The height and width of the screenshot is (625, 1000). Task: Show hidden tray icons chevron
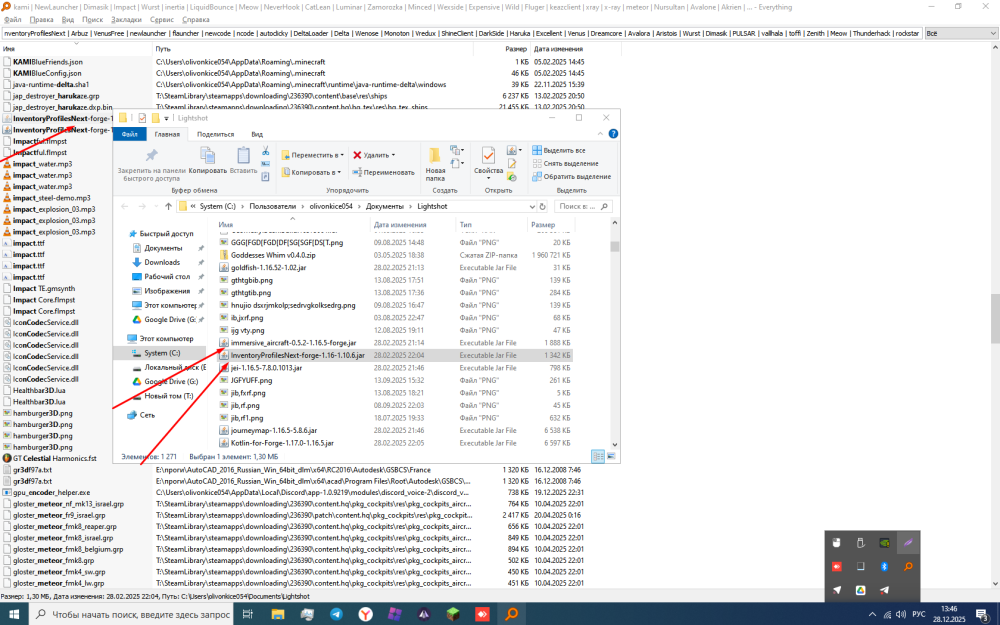(x=872, y=614)
